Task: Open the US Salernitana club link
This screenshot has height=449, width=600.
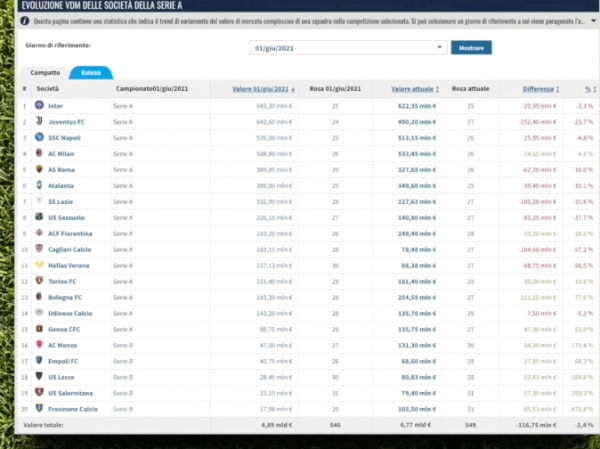Action: [x=70, y=393]
